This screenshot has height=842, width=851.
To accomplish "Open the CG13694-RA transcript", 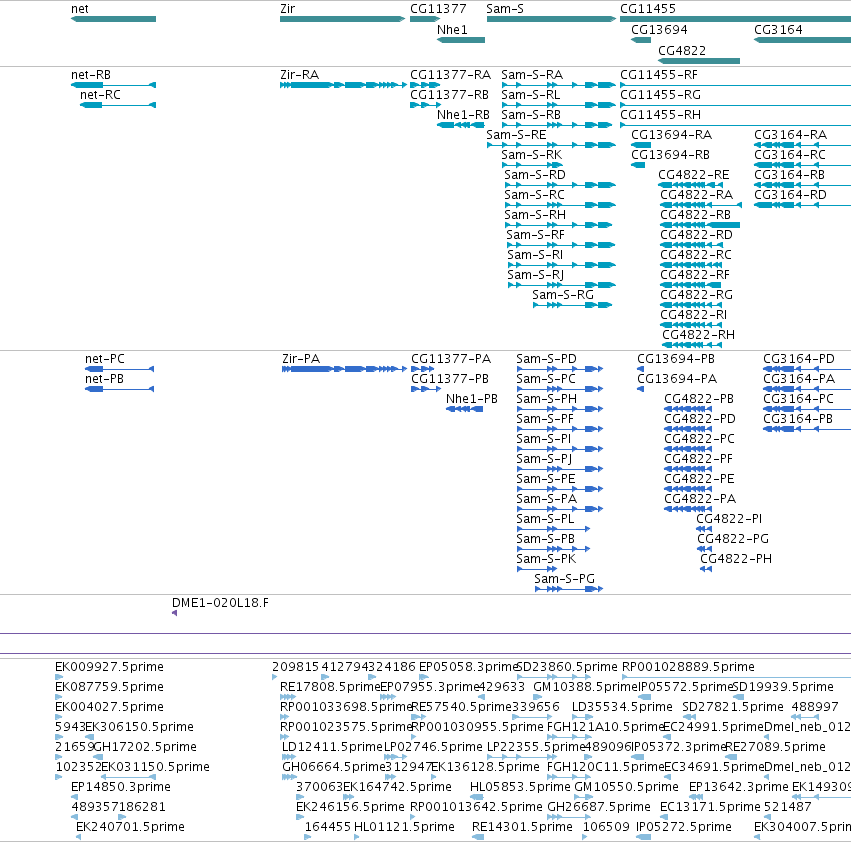I will pyautogui.click(x=641, y=145).
